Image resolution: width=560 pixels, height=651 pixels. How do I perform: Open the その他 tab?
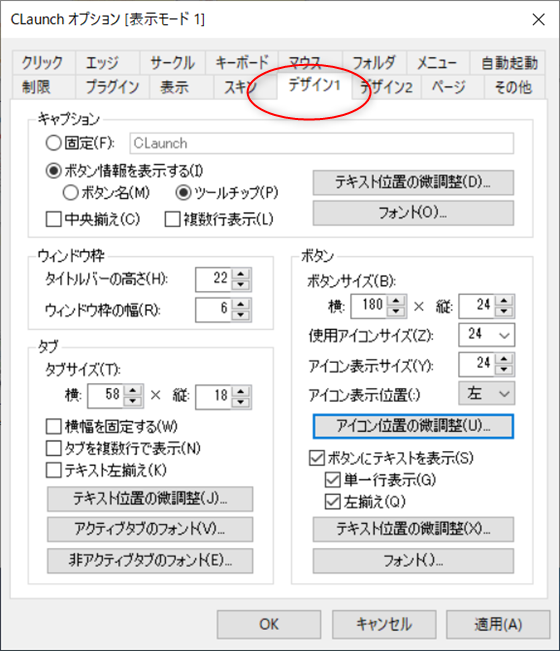[514, 87]
